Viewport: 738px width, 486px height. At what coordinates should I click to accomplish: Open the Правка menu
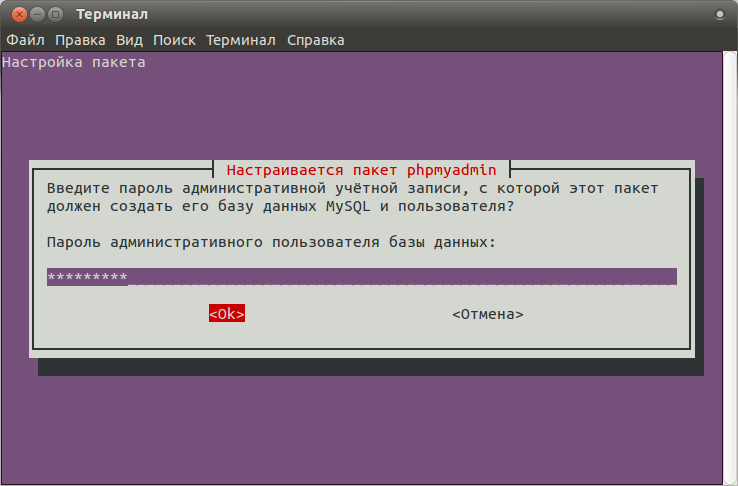pyautogui.click(x=80, y=40)
